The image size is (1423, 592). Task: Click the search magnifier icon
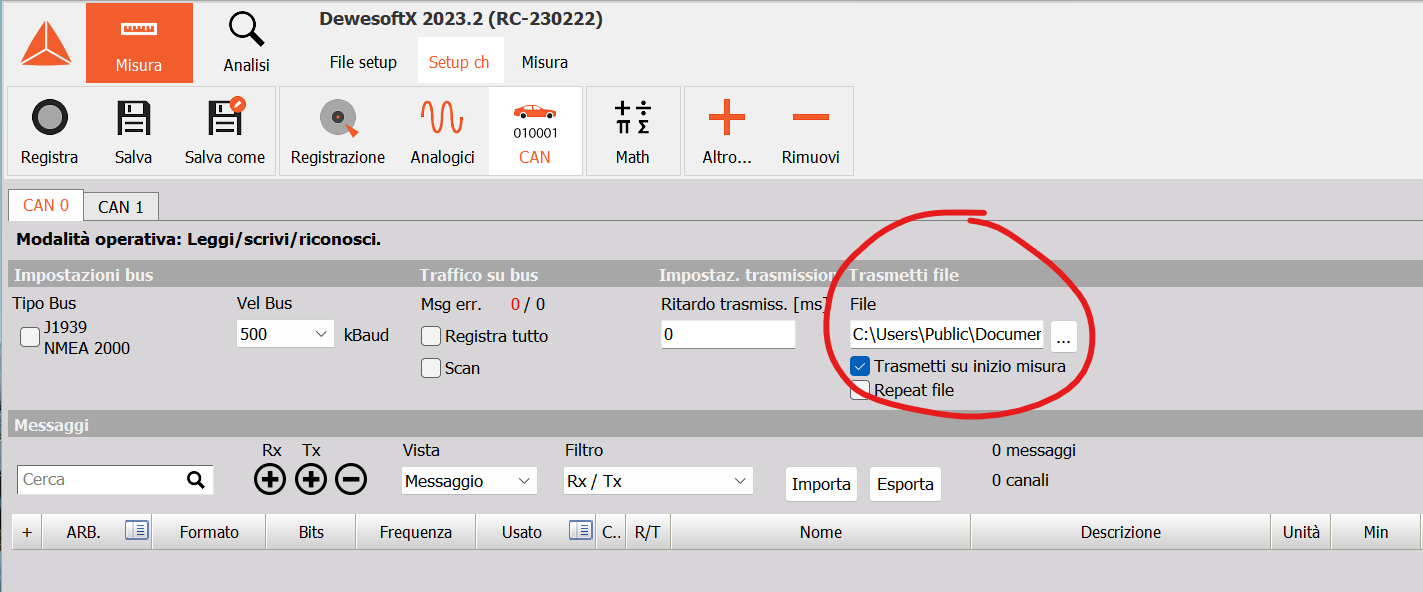point(195,480)
